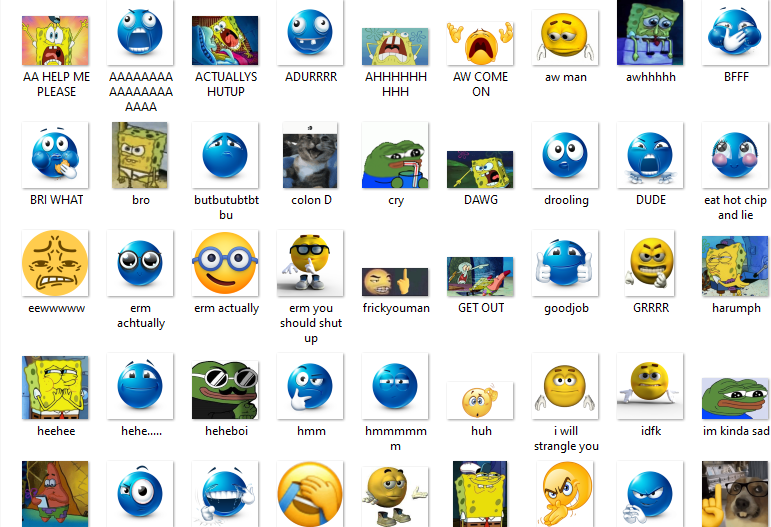Click the 'drooling' blue emoji image
771x527 pixels.
click(x=565, y=155)
